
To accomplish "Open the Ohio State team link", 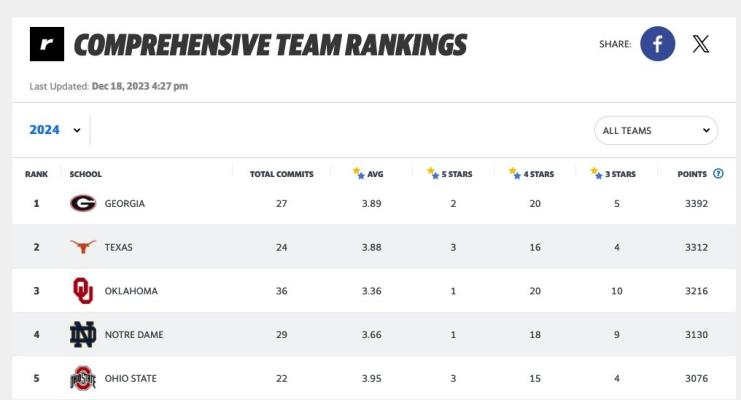I will (x=130, y=378).
